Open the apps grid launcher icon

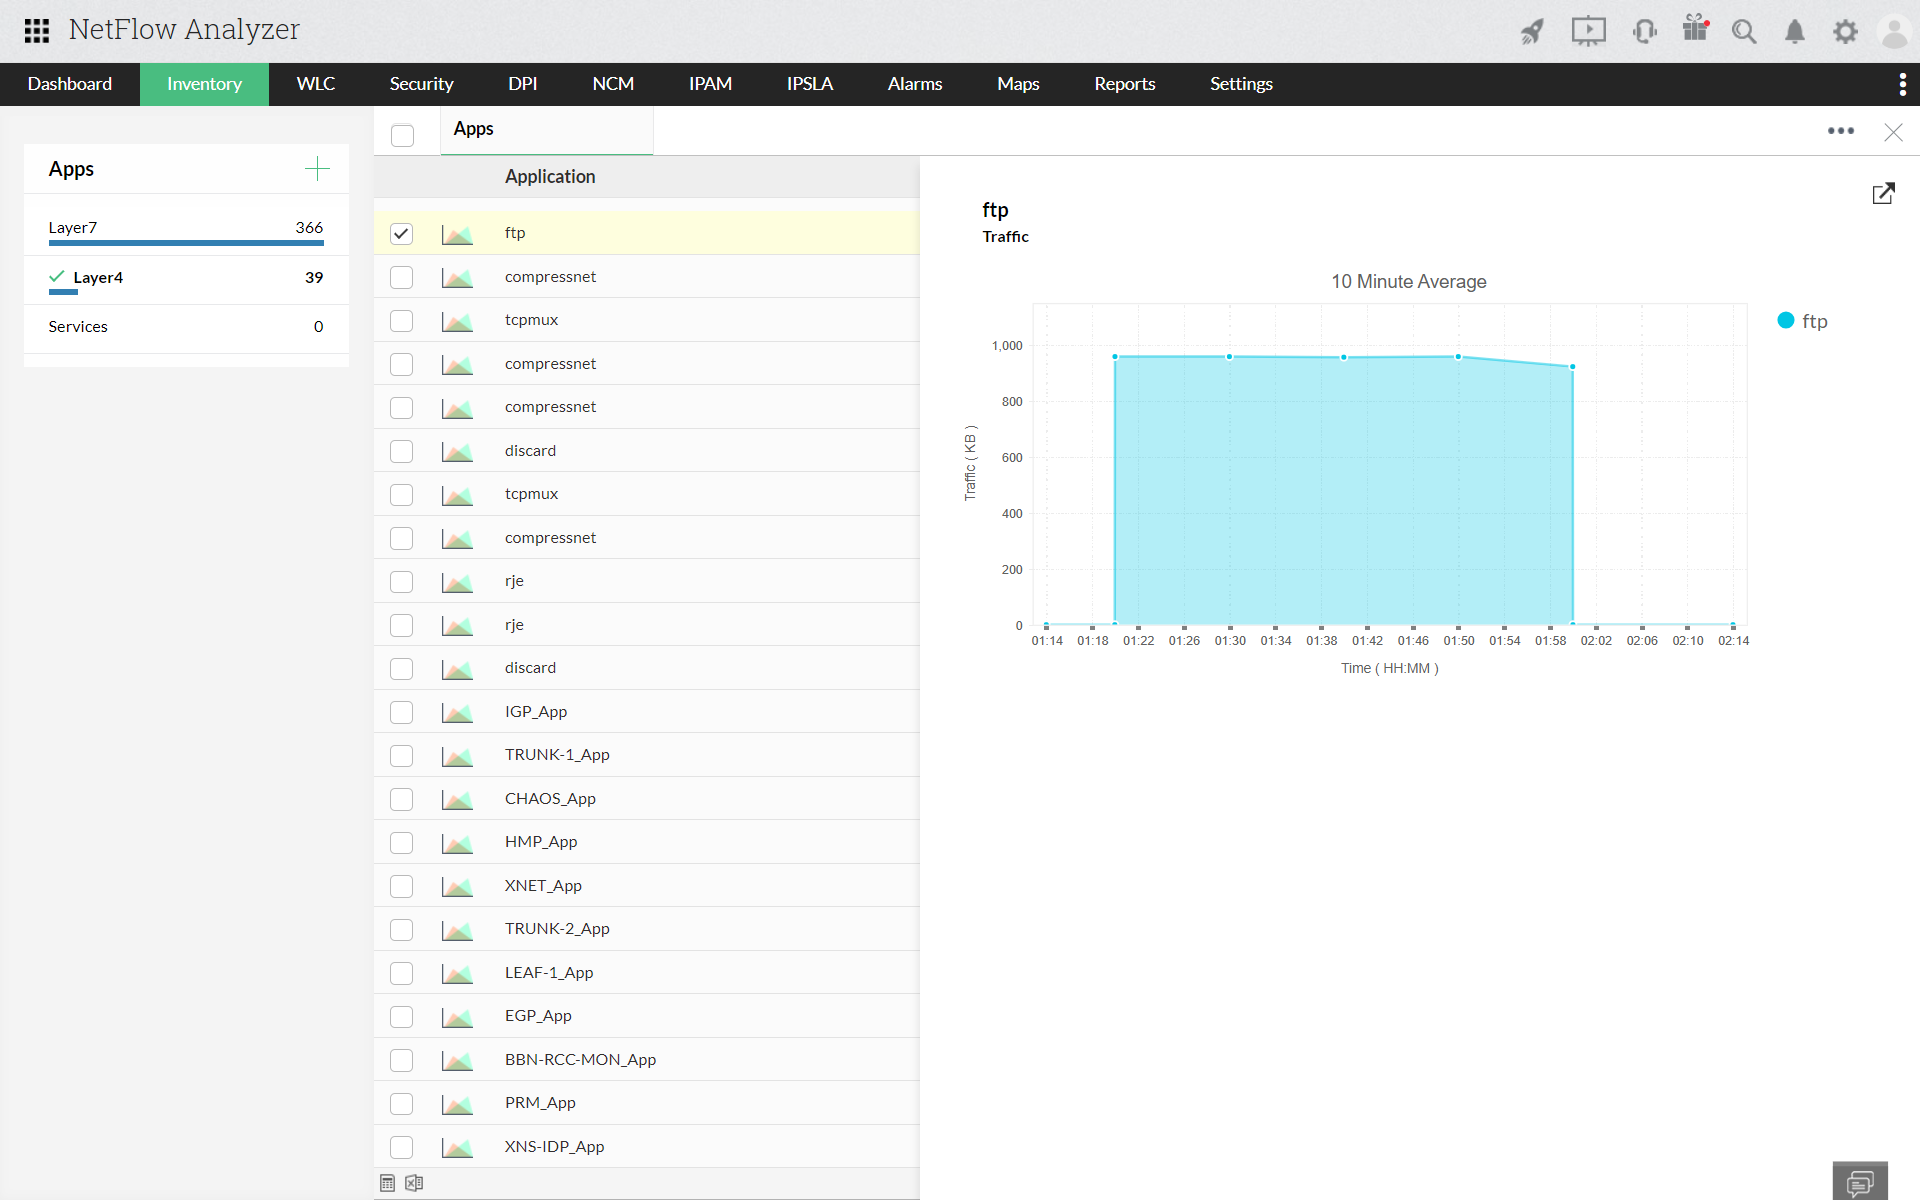(x=37, y=30)
